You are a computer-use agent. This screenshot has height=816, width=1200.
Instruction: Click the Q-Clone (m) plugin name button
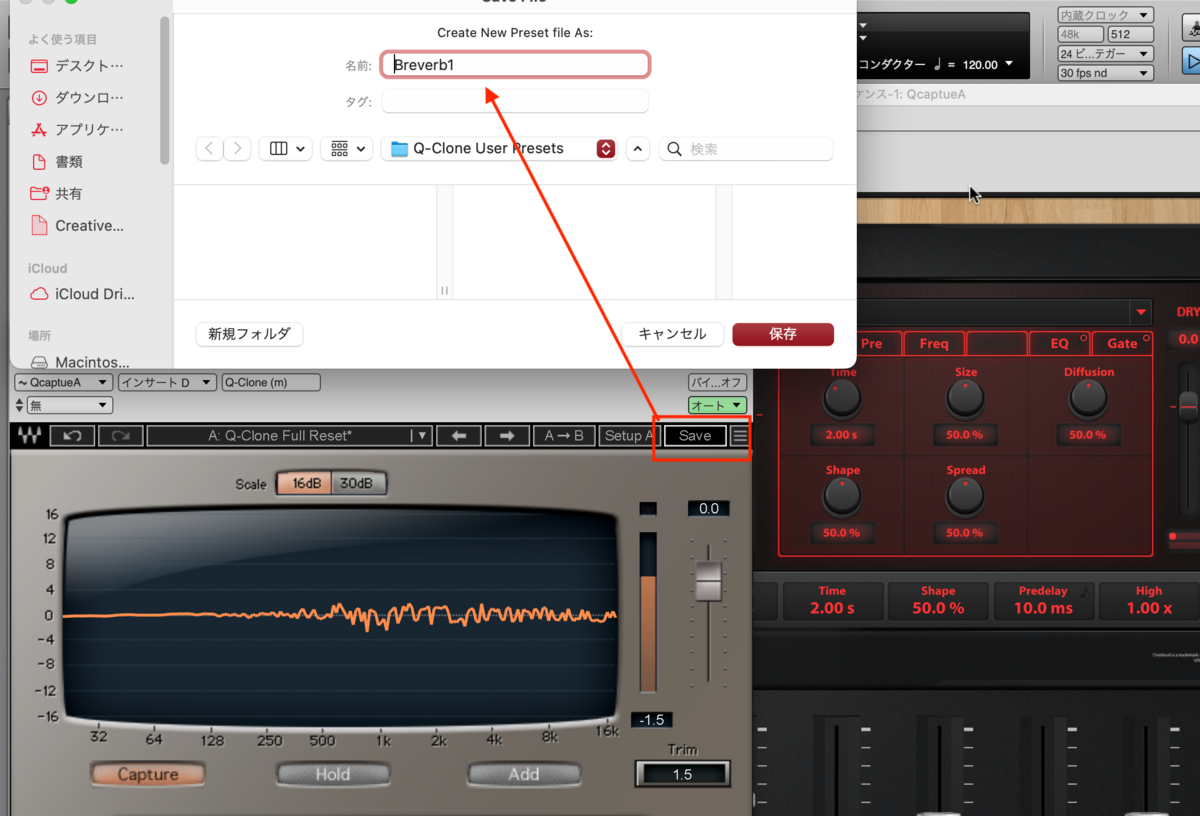(x=271, y=382)
